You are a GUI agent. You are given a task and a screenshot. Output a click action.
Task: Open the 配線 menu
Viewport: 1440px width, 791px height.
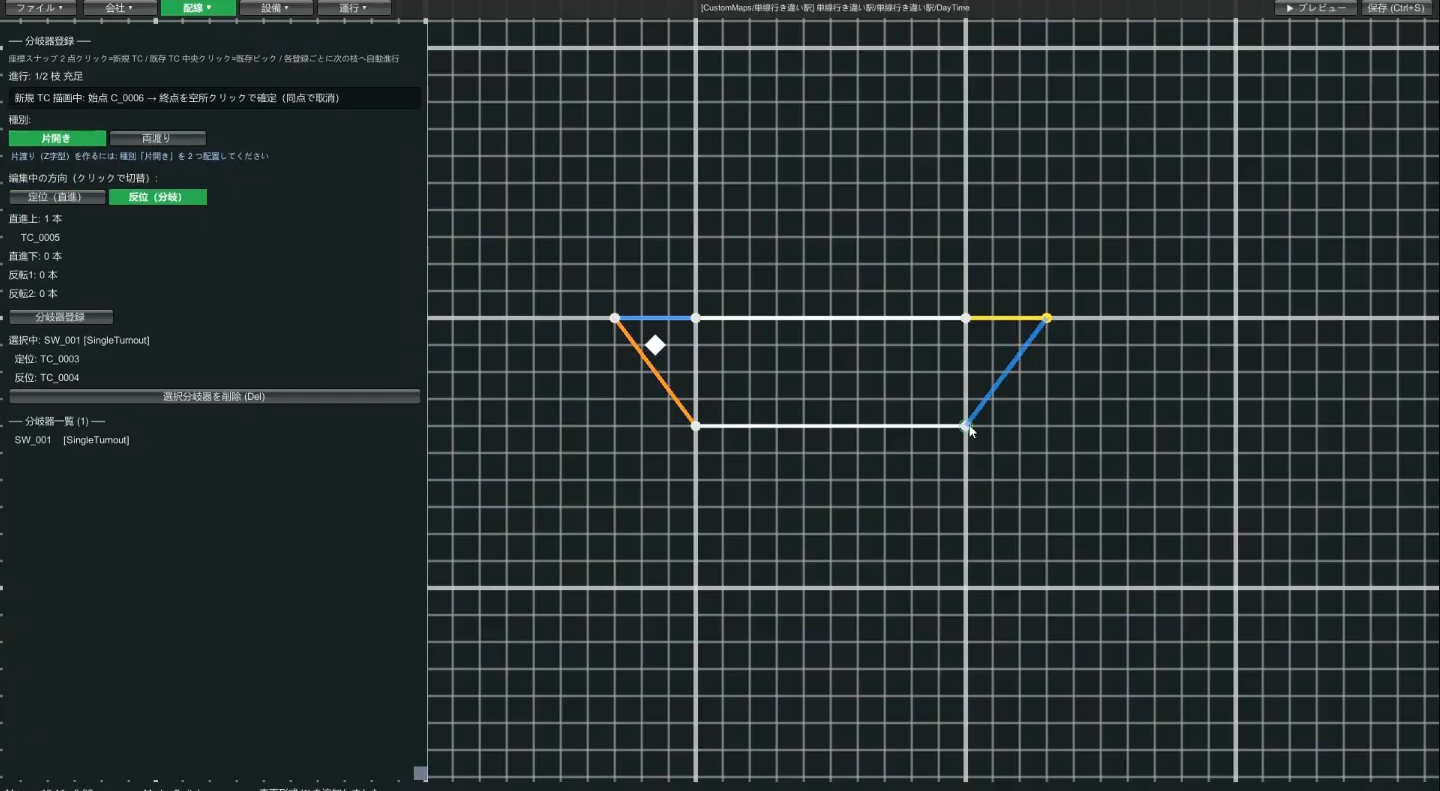point(198,8)
